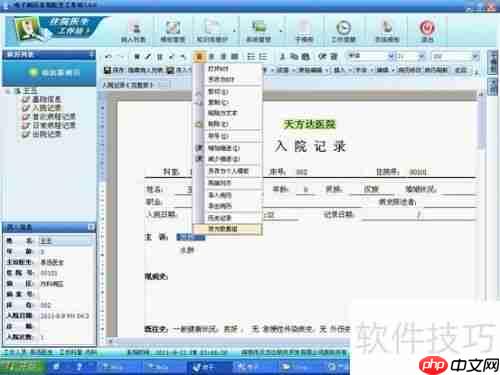Pin the upper left panel header
Image resolution: width=500 pixels, height=375 pixels.
click(x=92, y=54)
